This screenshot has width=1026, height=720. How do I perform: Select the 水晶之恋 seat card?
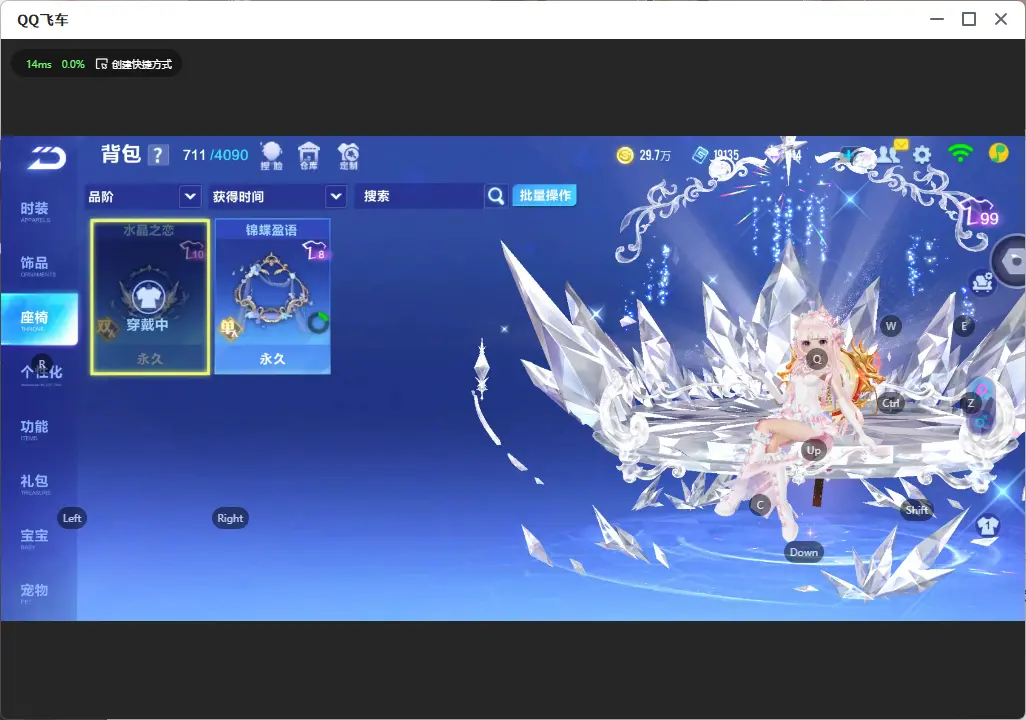150,297
